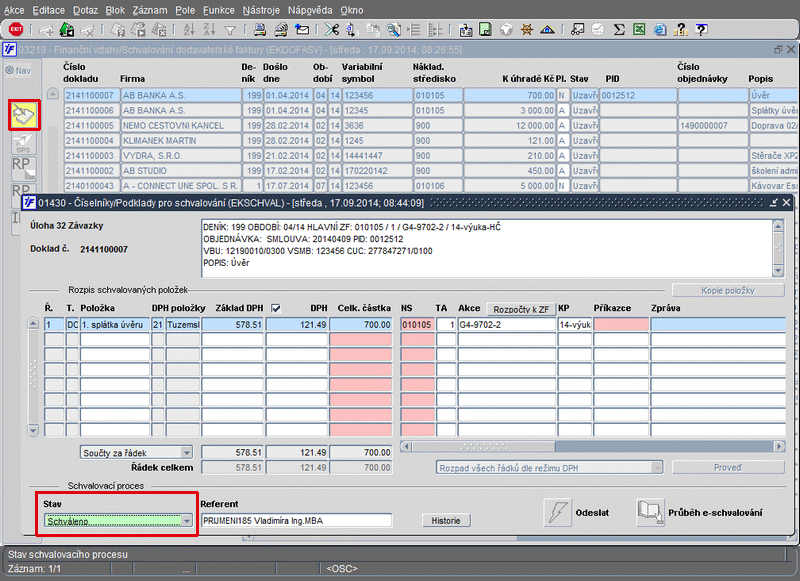800x581 pixels.
Task: Click the green document toolbar icon
Action: tap(485, 30)
